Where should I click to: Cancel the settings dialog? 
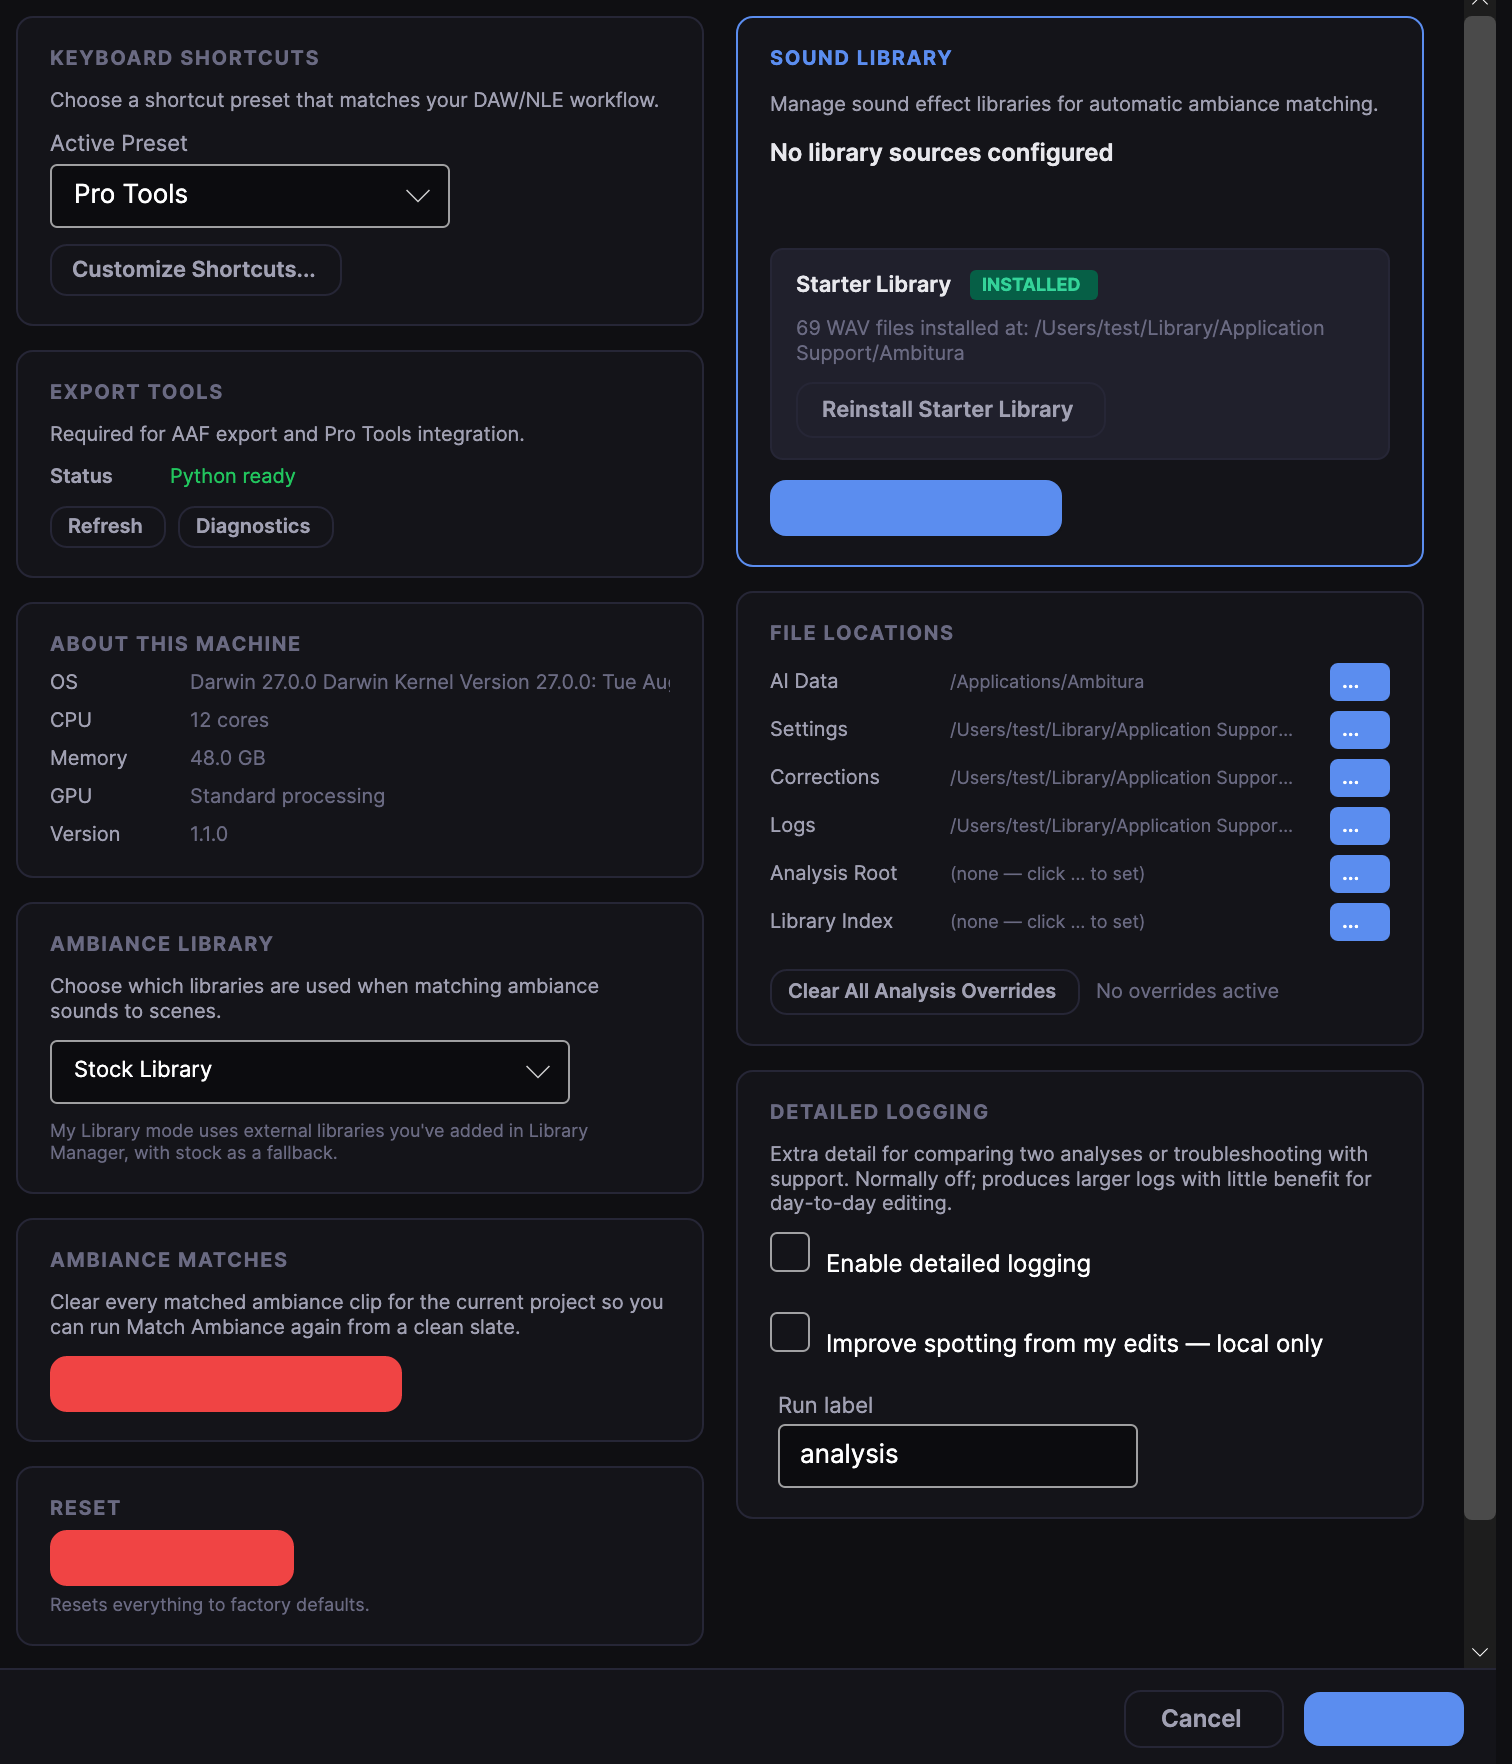pyautogui.click(x=1204, y=1719)
